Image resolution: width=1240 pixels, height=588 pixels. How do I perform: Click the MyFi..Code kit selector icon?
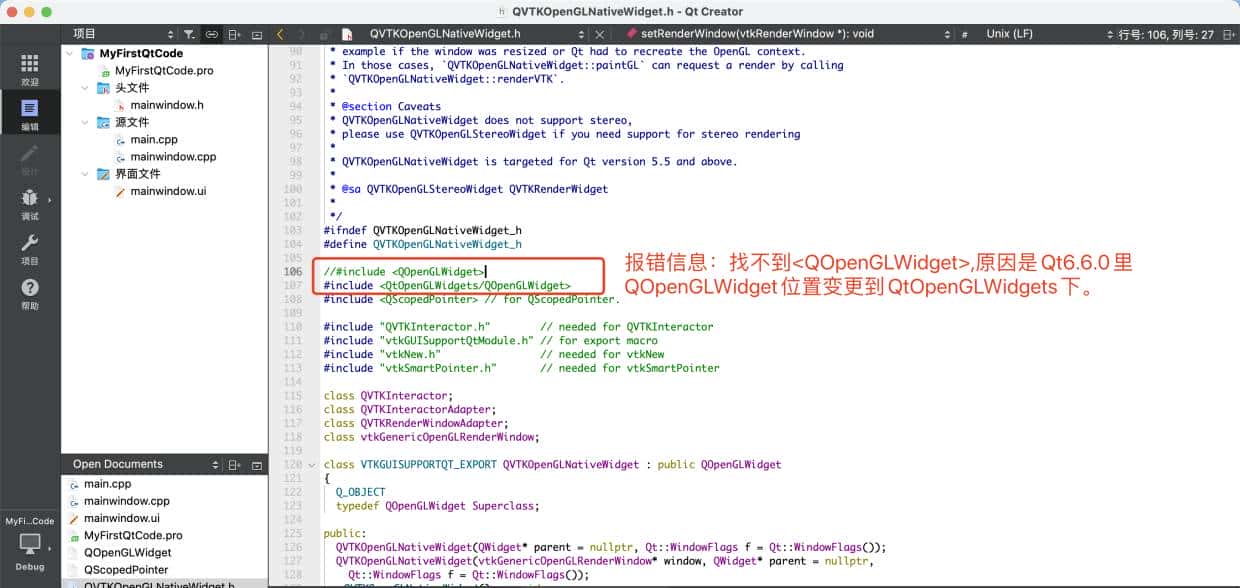click(x=30, y=520)
